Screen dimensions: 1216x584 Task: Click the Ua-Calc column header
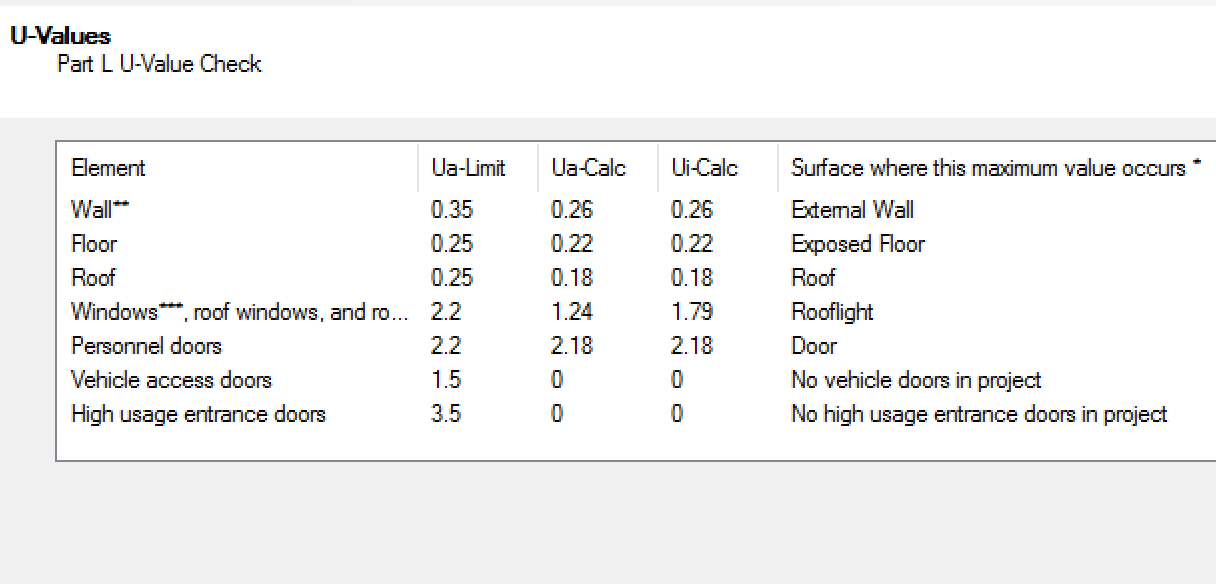(589, 167)
